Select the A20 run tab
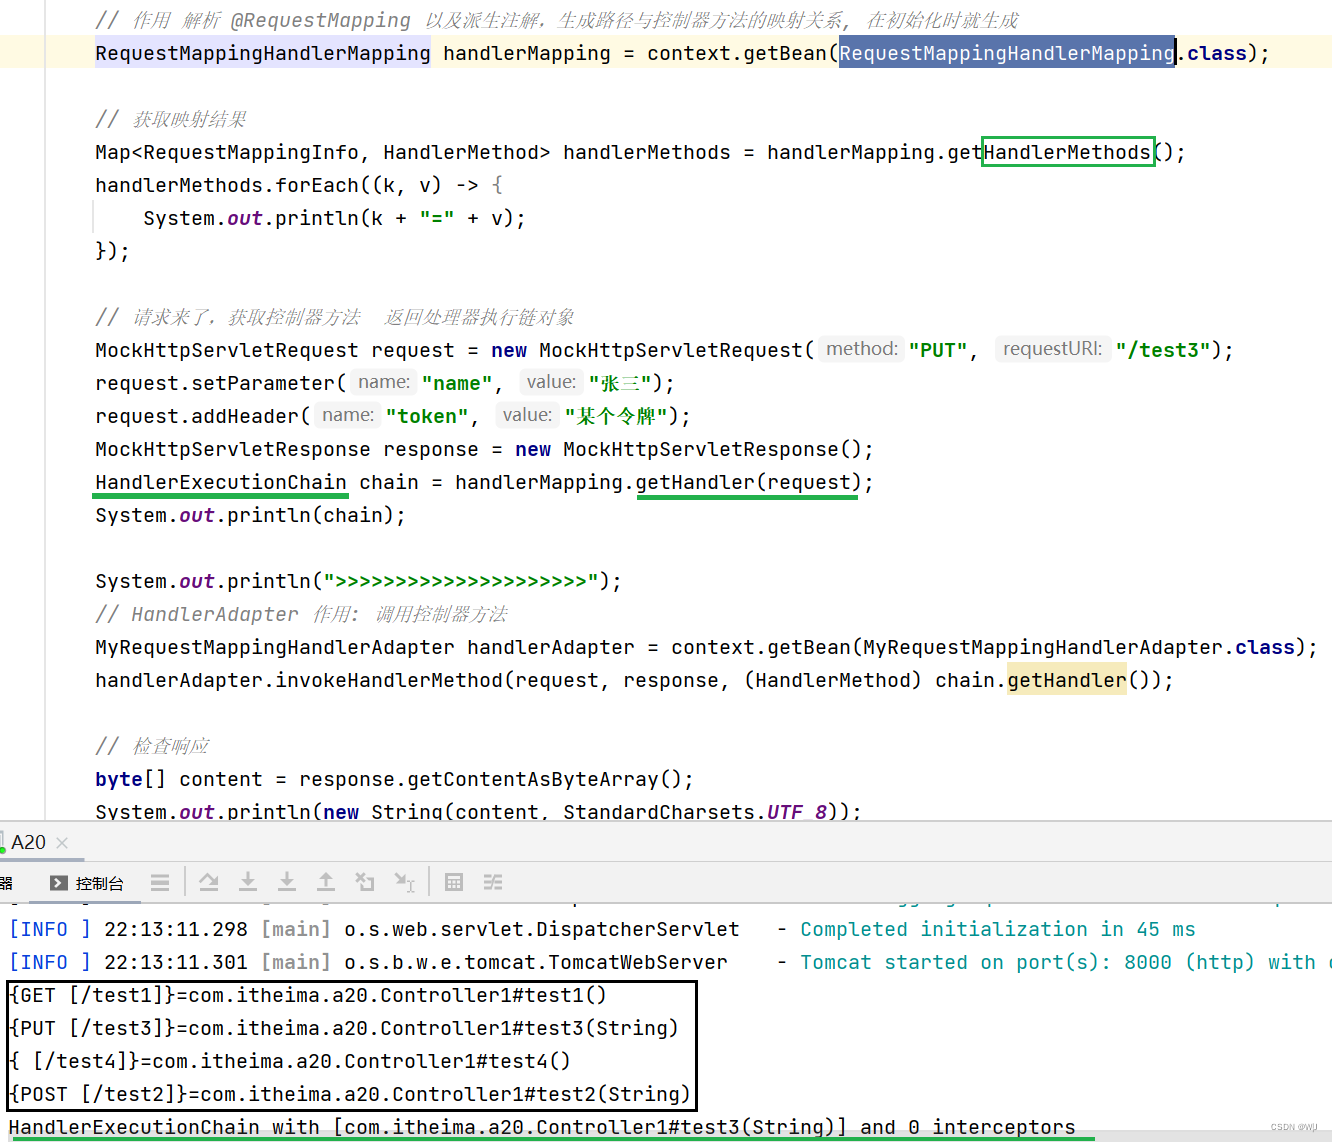This screenshot has height=1142, width=1332. (28, 842)
